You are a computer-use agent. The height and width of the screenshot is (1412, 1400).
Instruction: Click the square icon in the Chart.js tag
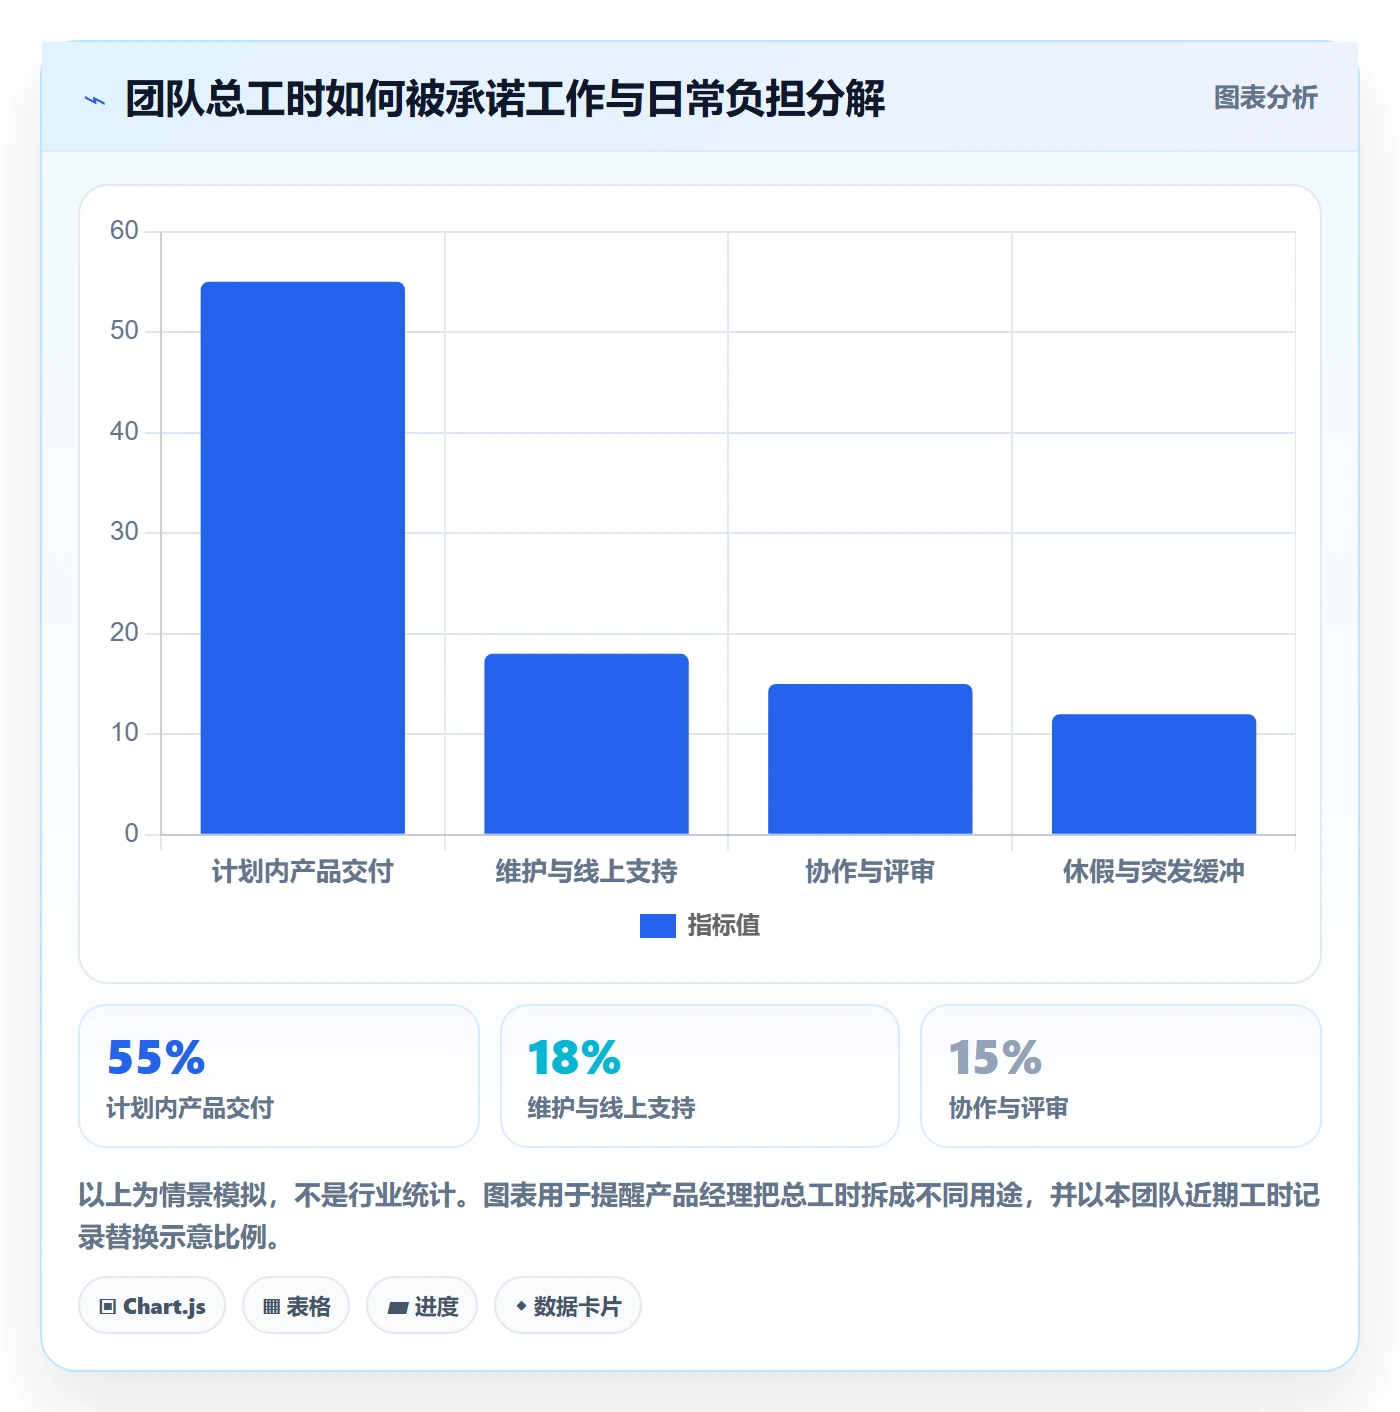pos(108,1307)
